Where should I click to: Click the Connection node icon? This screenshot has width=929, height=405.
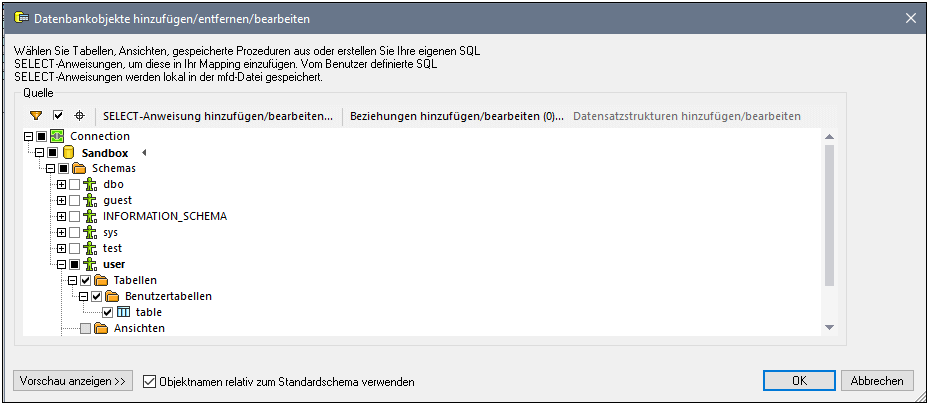point(57,136)
